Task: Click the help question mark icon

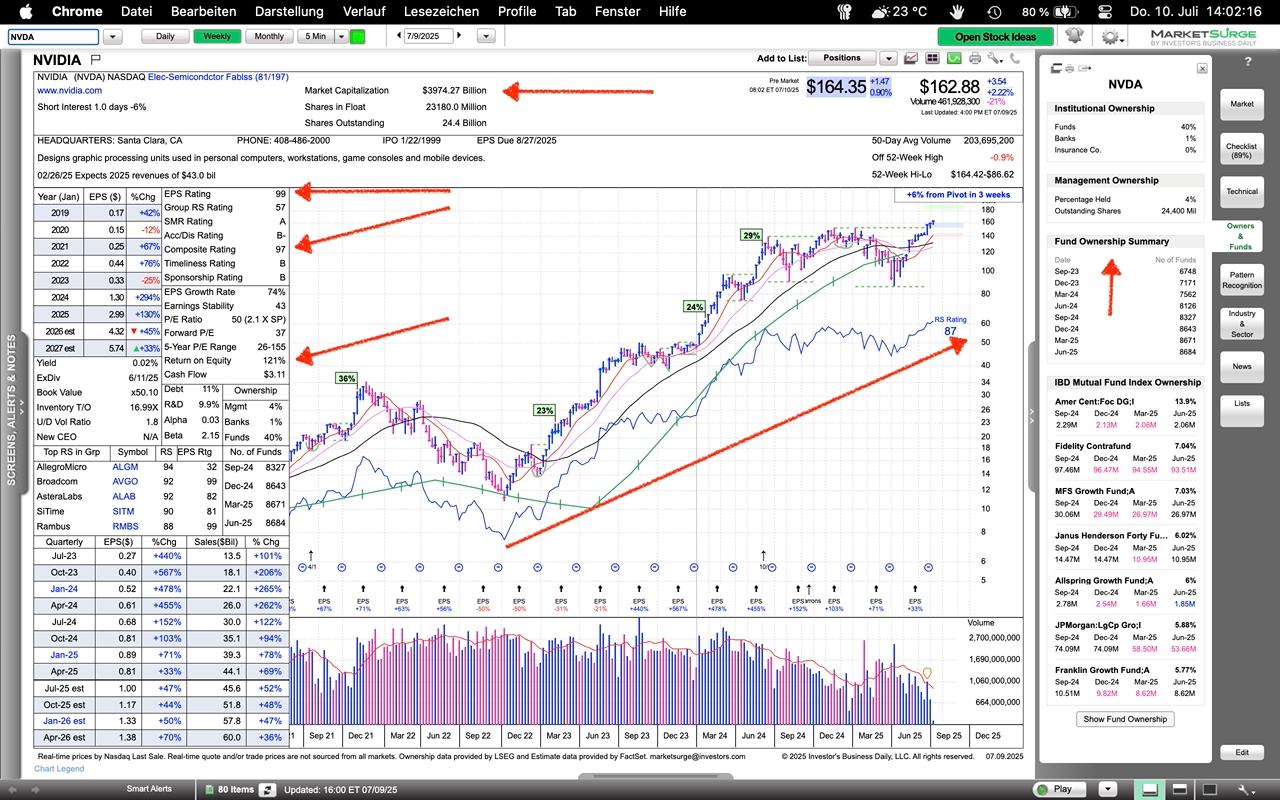Action: coord(1247,62)
